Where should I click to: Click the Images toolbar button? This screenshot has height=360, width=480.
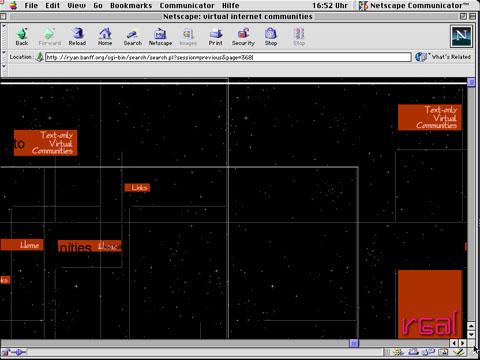pos(188,36)
